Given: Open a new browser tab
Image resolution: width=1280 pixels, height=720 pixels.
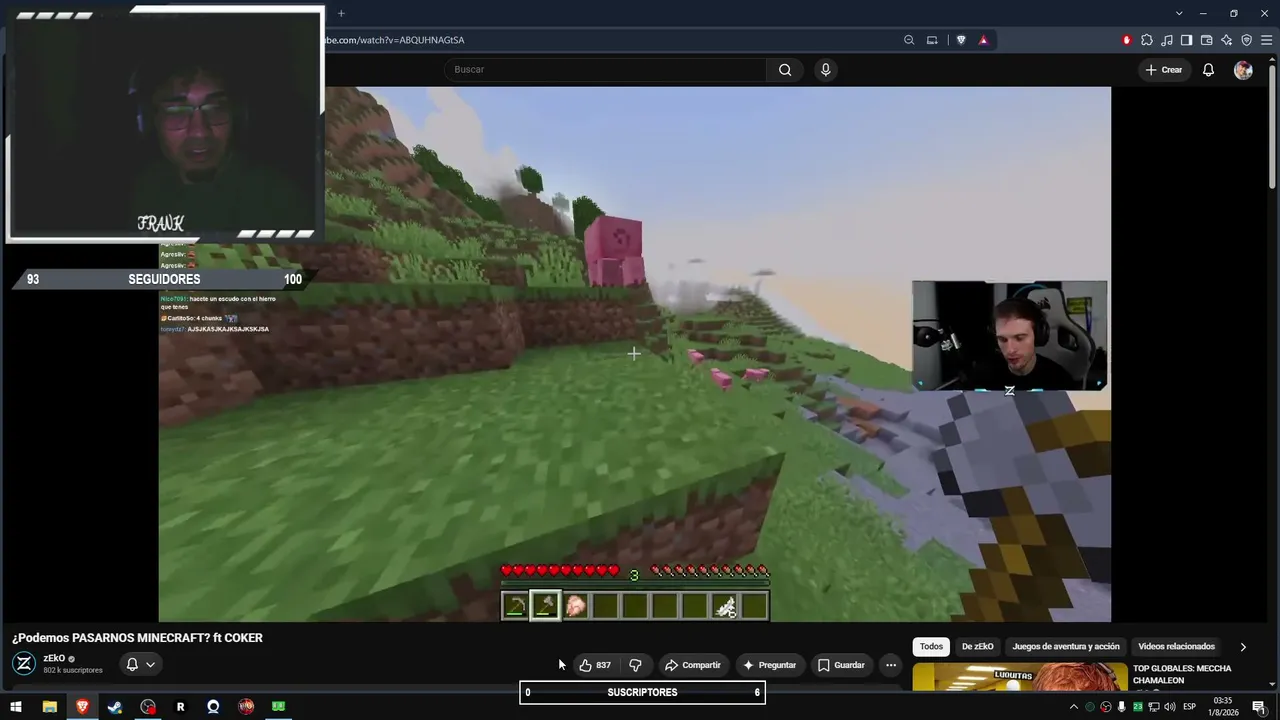Looking at the screenshot, I should coord(341,13).
